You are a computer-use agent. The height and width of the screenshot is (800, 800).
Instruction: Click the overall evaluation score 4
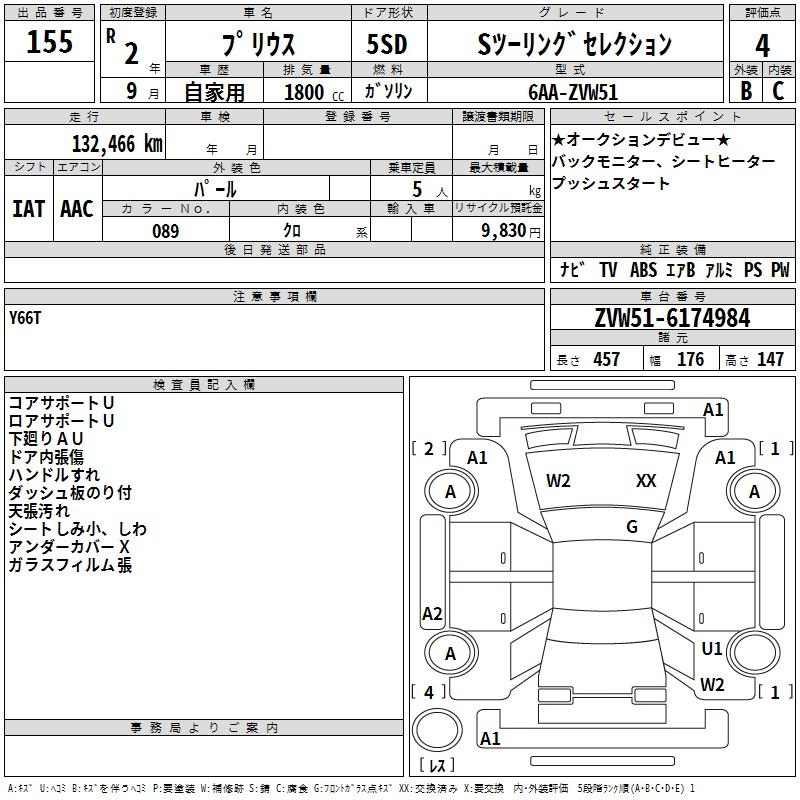[x=762, y=44]
